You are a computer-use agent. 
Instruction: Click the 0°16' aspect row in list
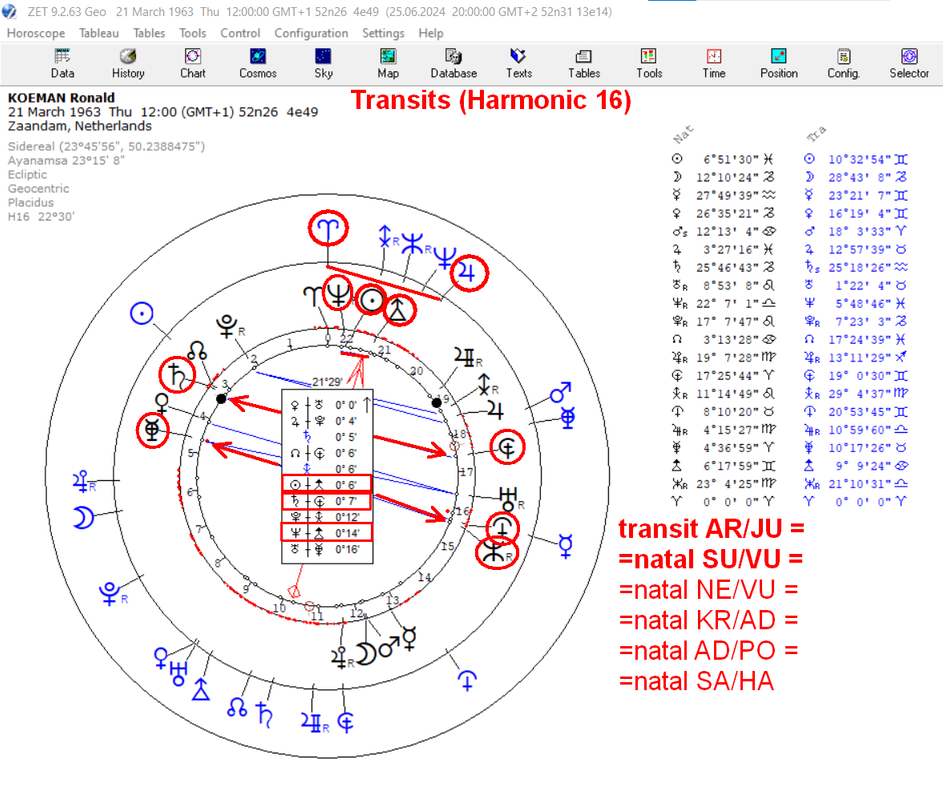click(327, 549)
